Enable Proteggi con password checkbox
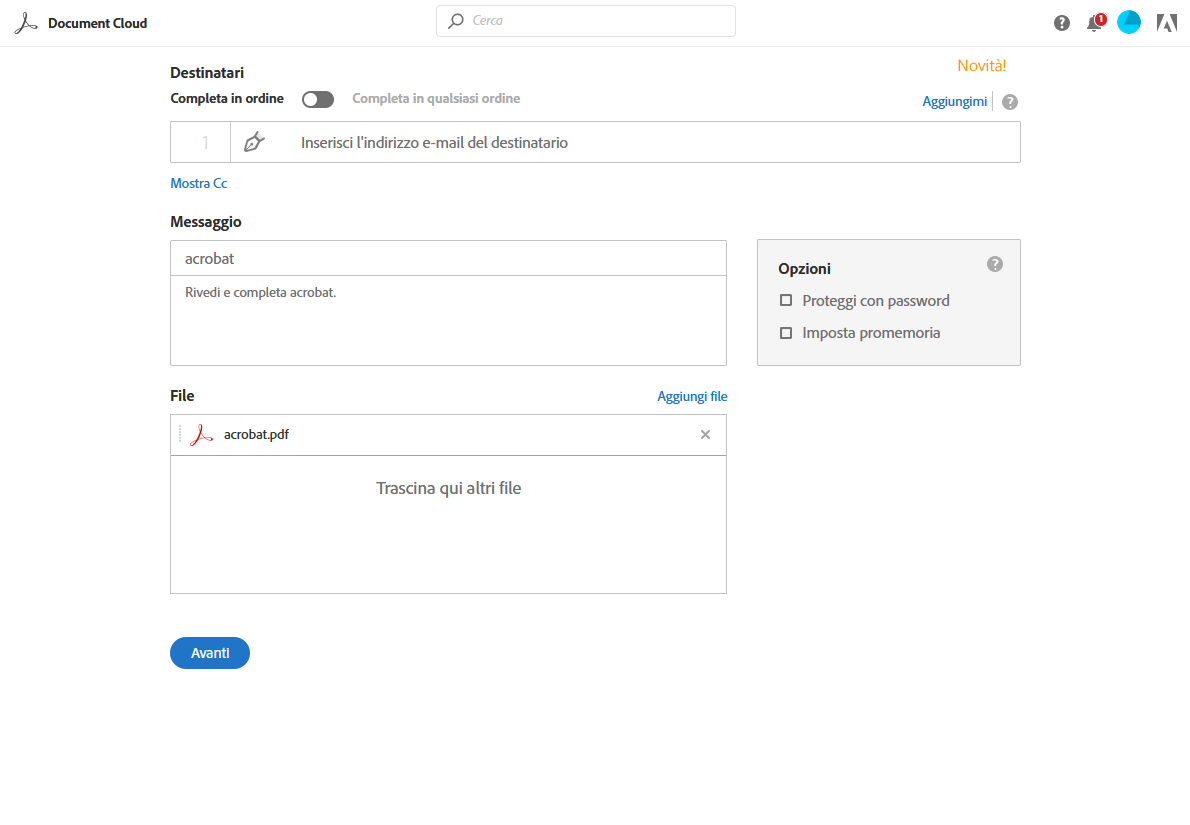This screenshot has width=1190, height=825. pos(786,300)
